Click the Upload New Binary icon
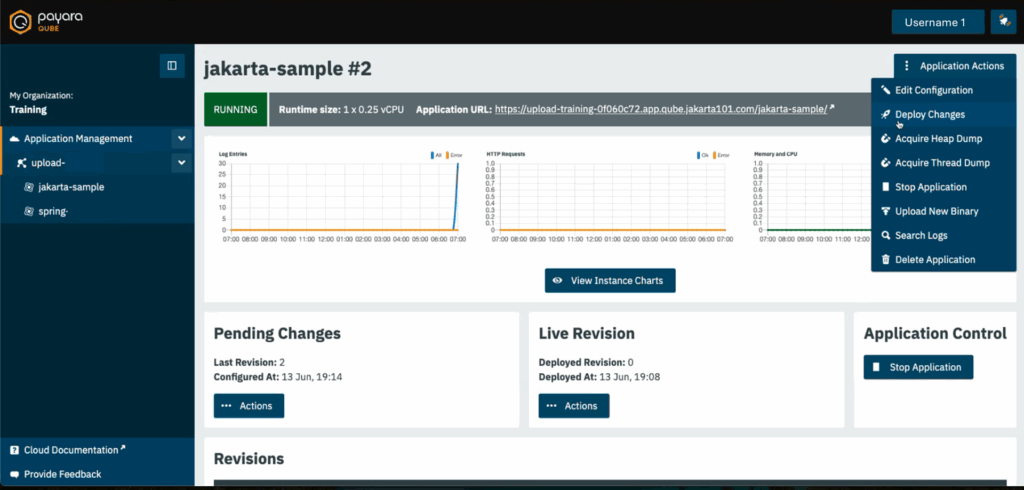The image size is (1024, 490). pyautogui.click(x=885, y=211)
